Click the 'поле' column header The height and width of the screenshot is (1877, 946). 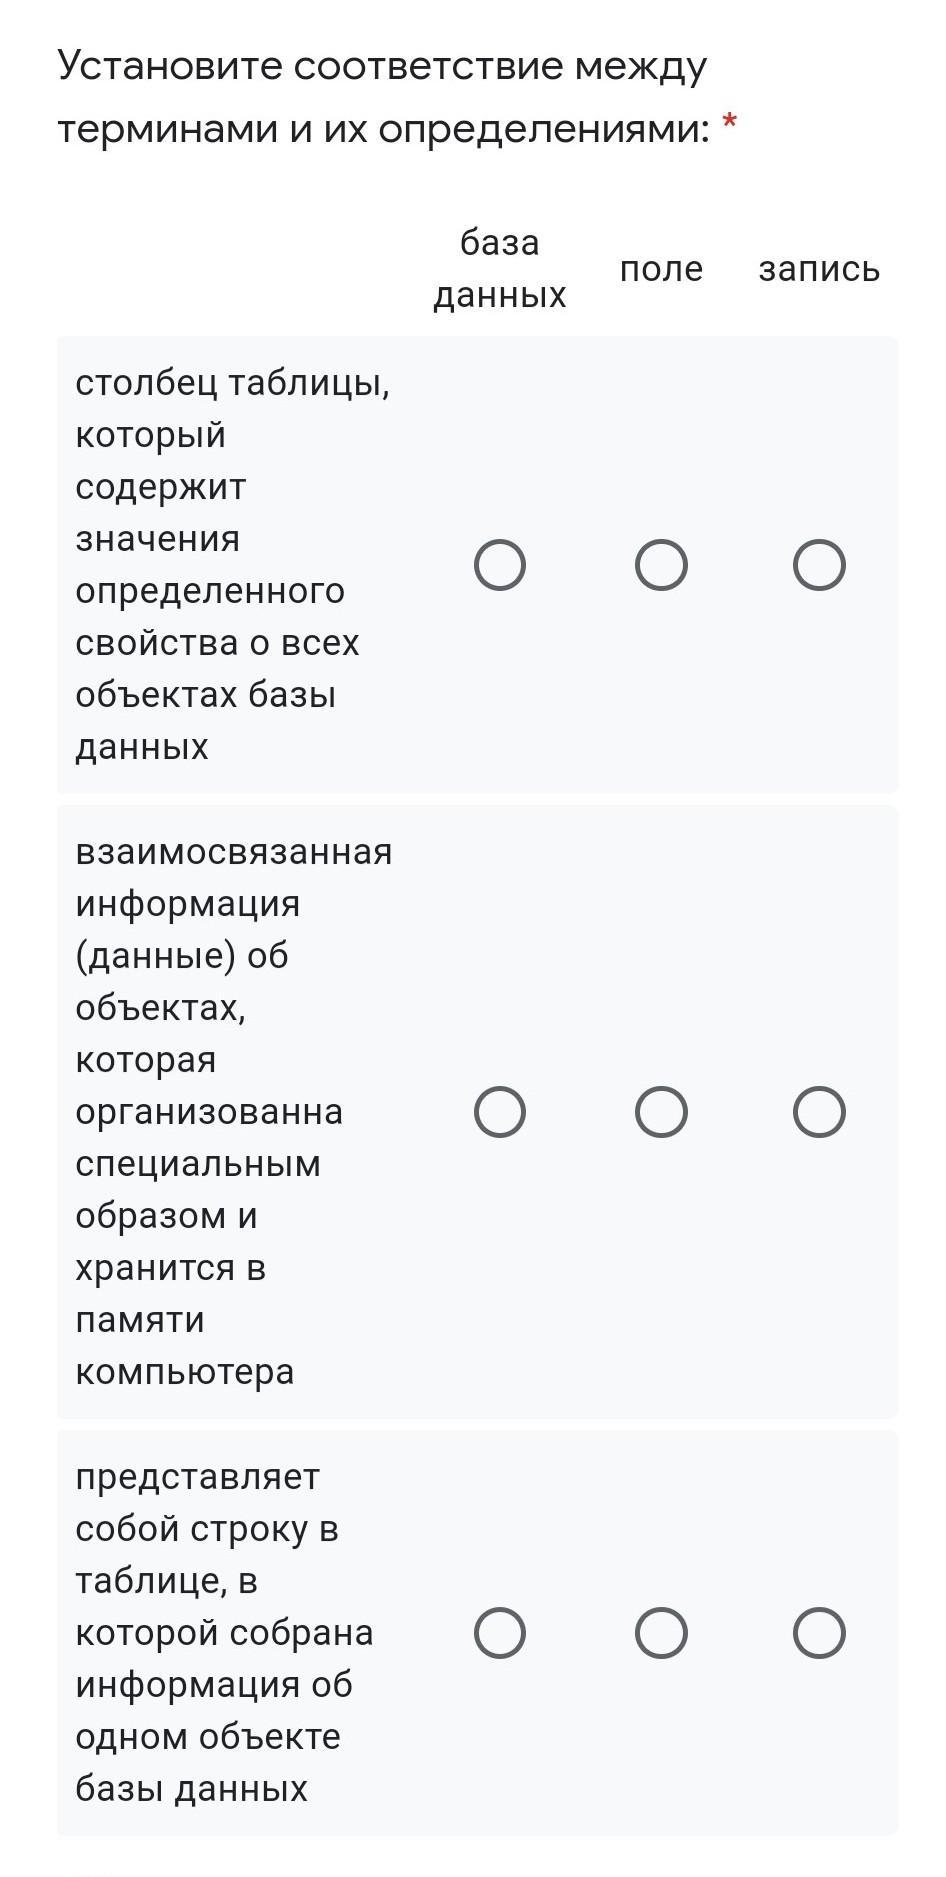point(661,269)
